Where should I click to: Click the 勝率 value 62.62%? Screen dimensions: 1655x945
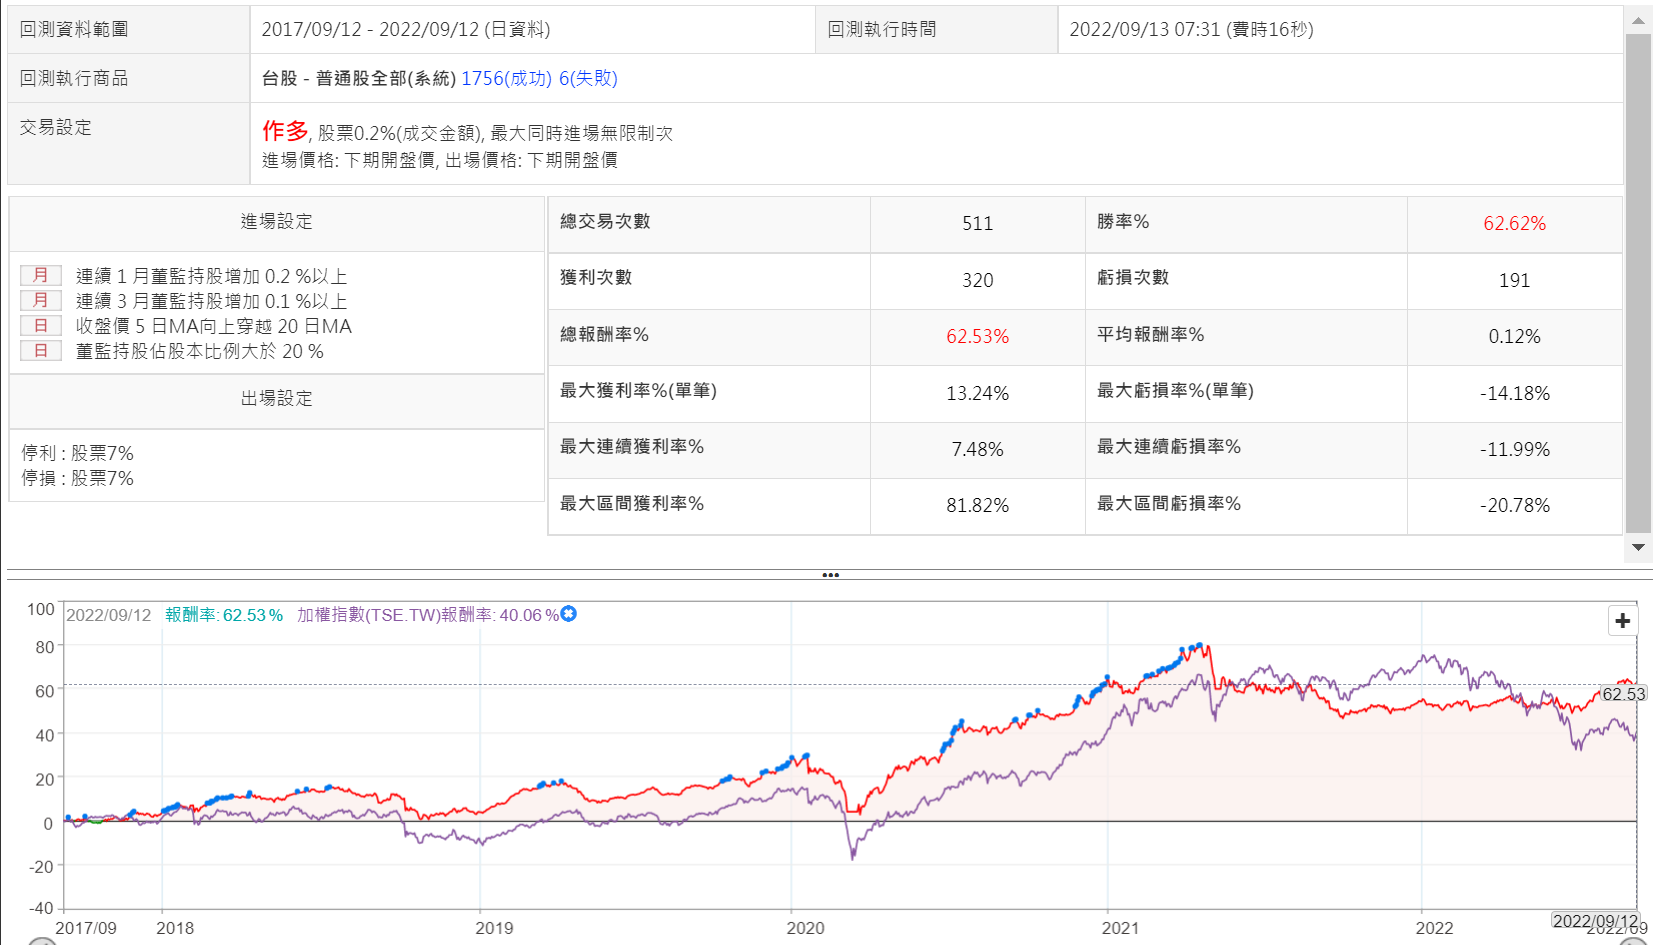tap(1514, 224)
